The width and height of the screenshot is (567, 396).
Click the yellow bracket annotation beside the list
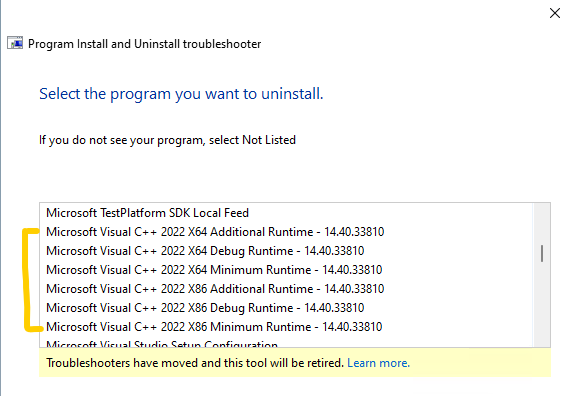tap(27, 279)
